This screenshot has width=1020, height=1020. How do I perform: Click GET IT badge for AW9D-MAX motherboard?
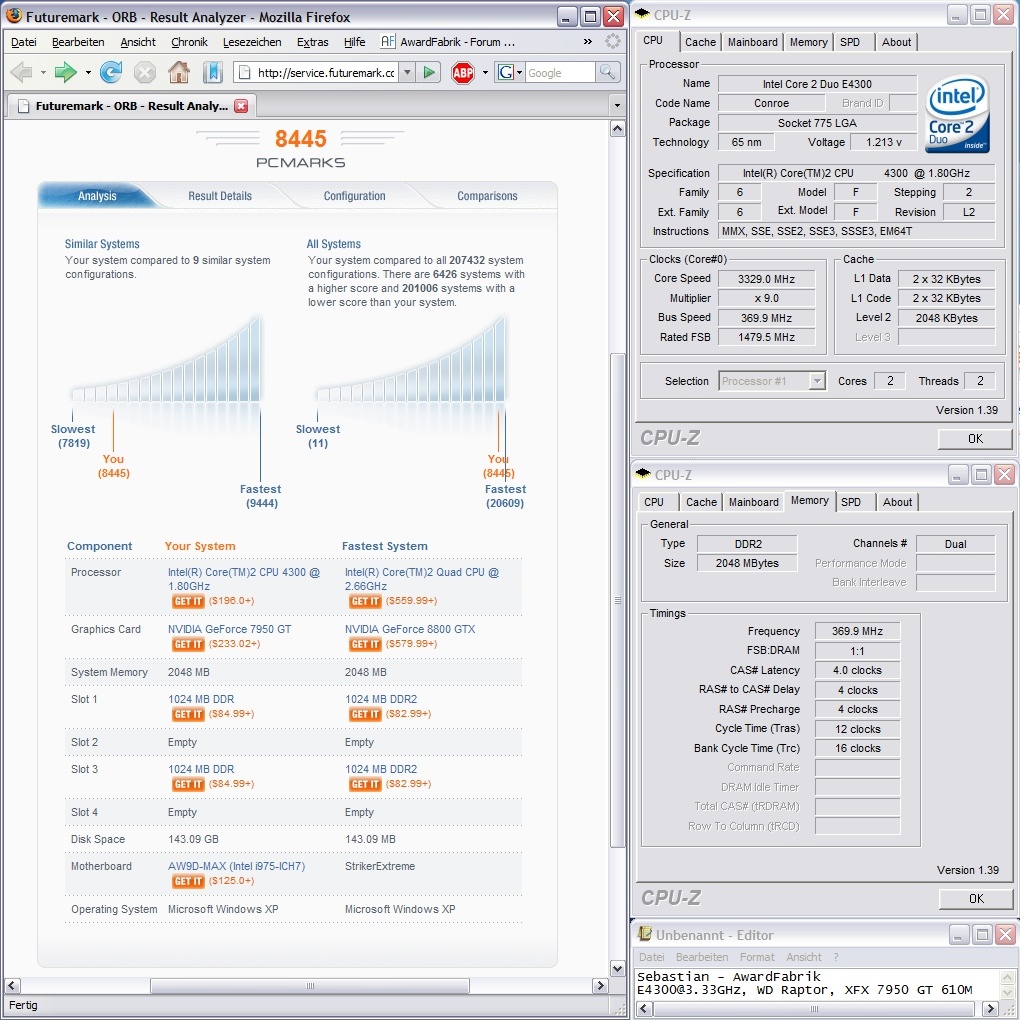click(188, 881)
